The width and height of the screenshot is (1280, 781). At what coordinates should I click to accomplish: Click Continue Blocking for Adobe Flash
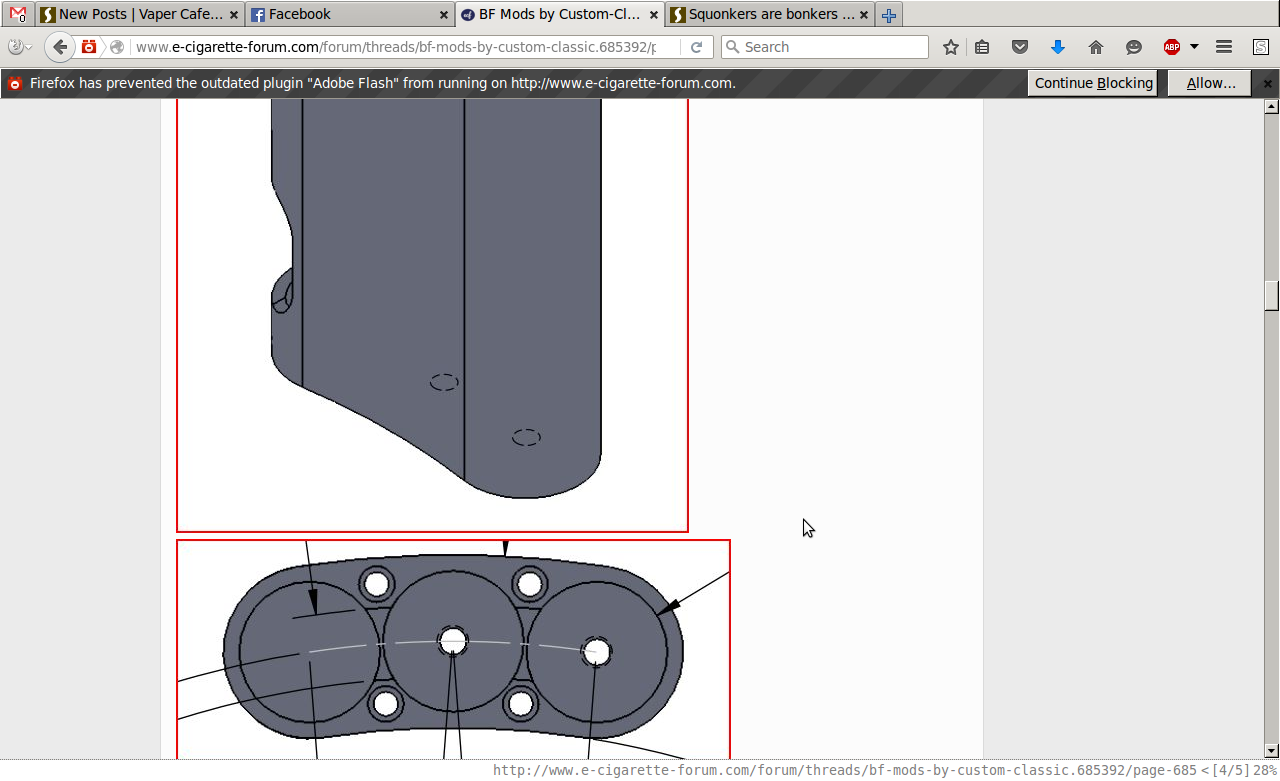point(1093,83)
